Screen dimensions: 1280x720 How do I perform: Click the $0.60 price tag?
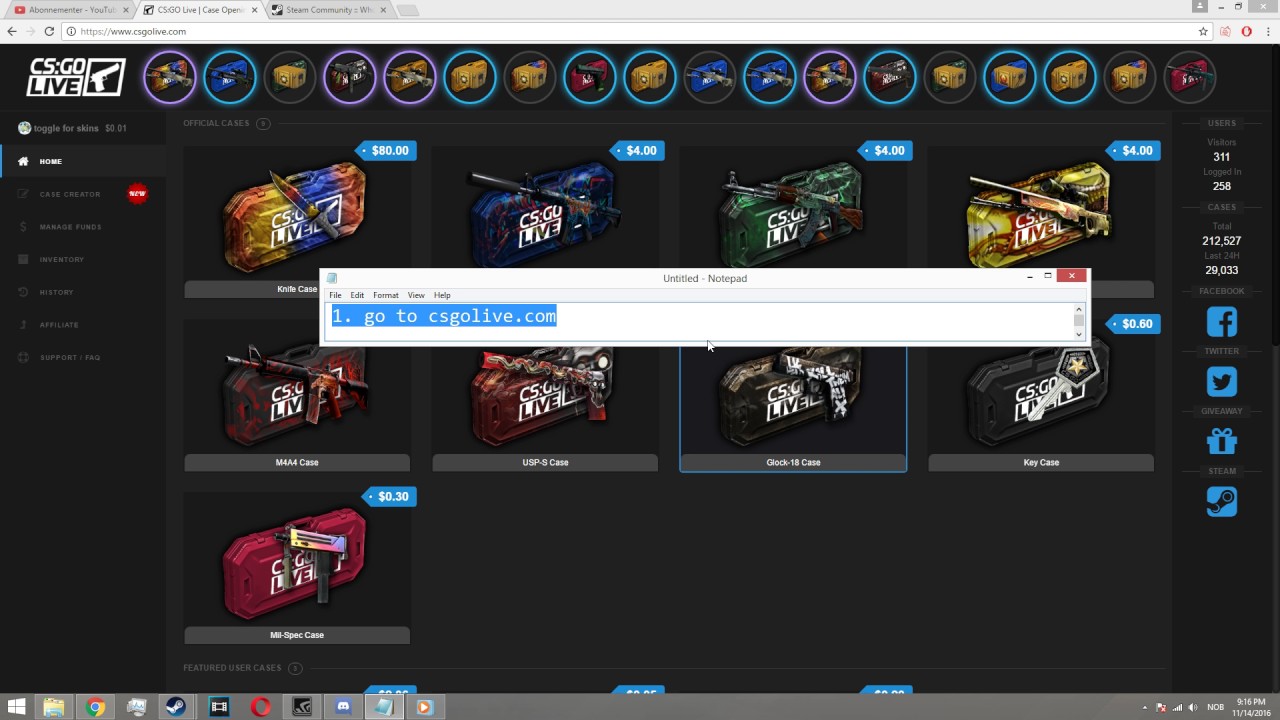pos(1134,324)
